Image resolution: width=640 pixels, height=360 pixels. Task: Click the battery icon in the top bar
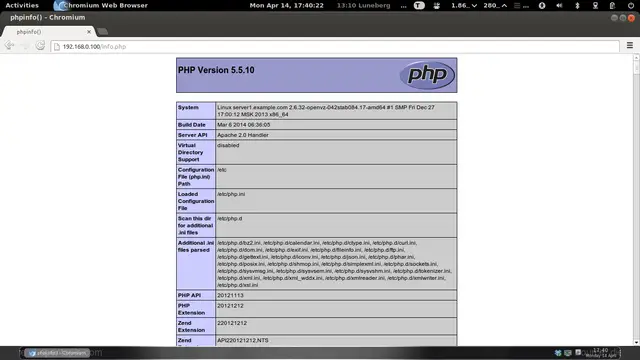coord(612,5)
